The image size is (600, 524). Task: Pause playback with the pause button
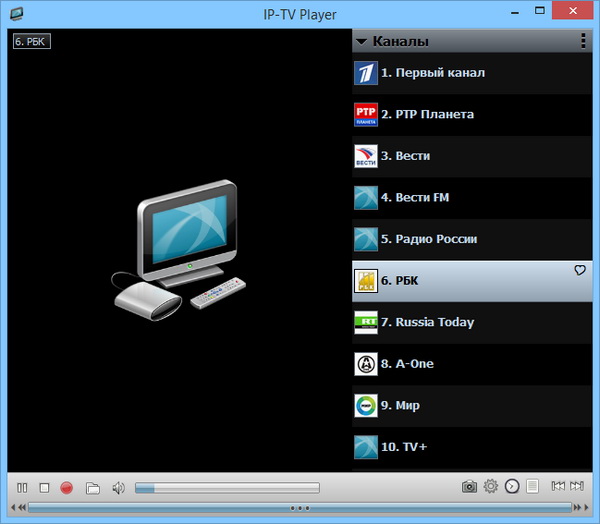point(22,487)
